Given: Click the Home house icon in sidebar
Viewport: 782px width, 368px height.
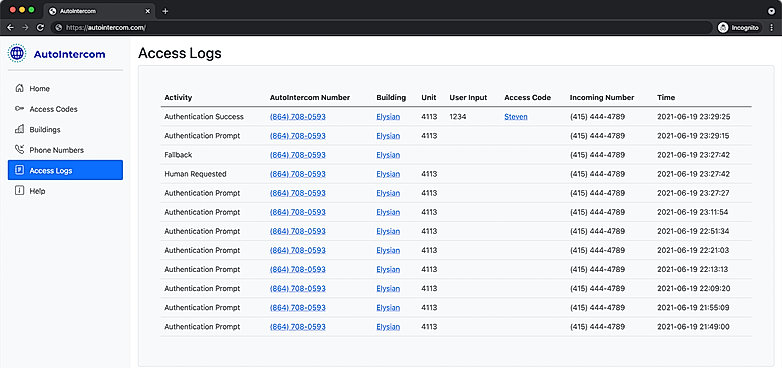Looking at the screenshot, I should pyautogui.click(x=19, y=88).
